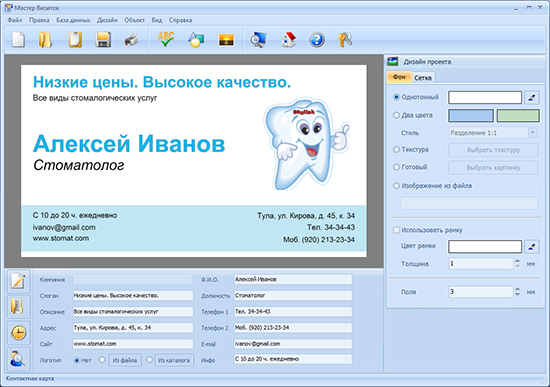Click the Выбрать текстуру button
550x387 pixels.
(x=493, y=150)
